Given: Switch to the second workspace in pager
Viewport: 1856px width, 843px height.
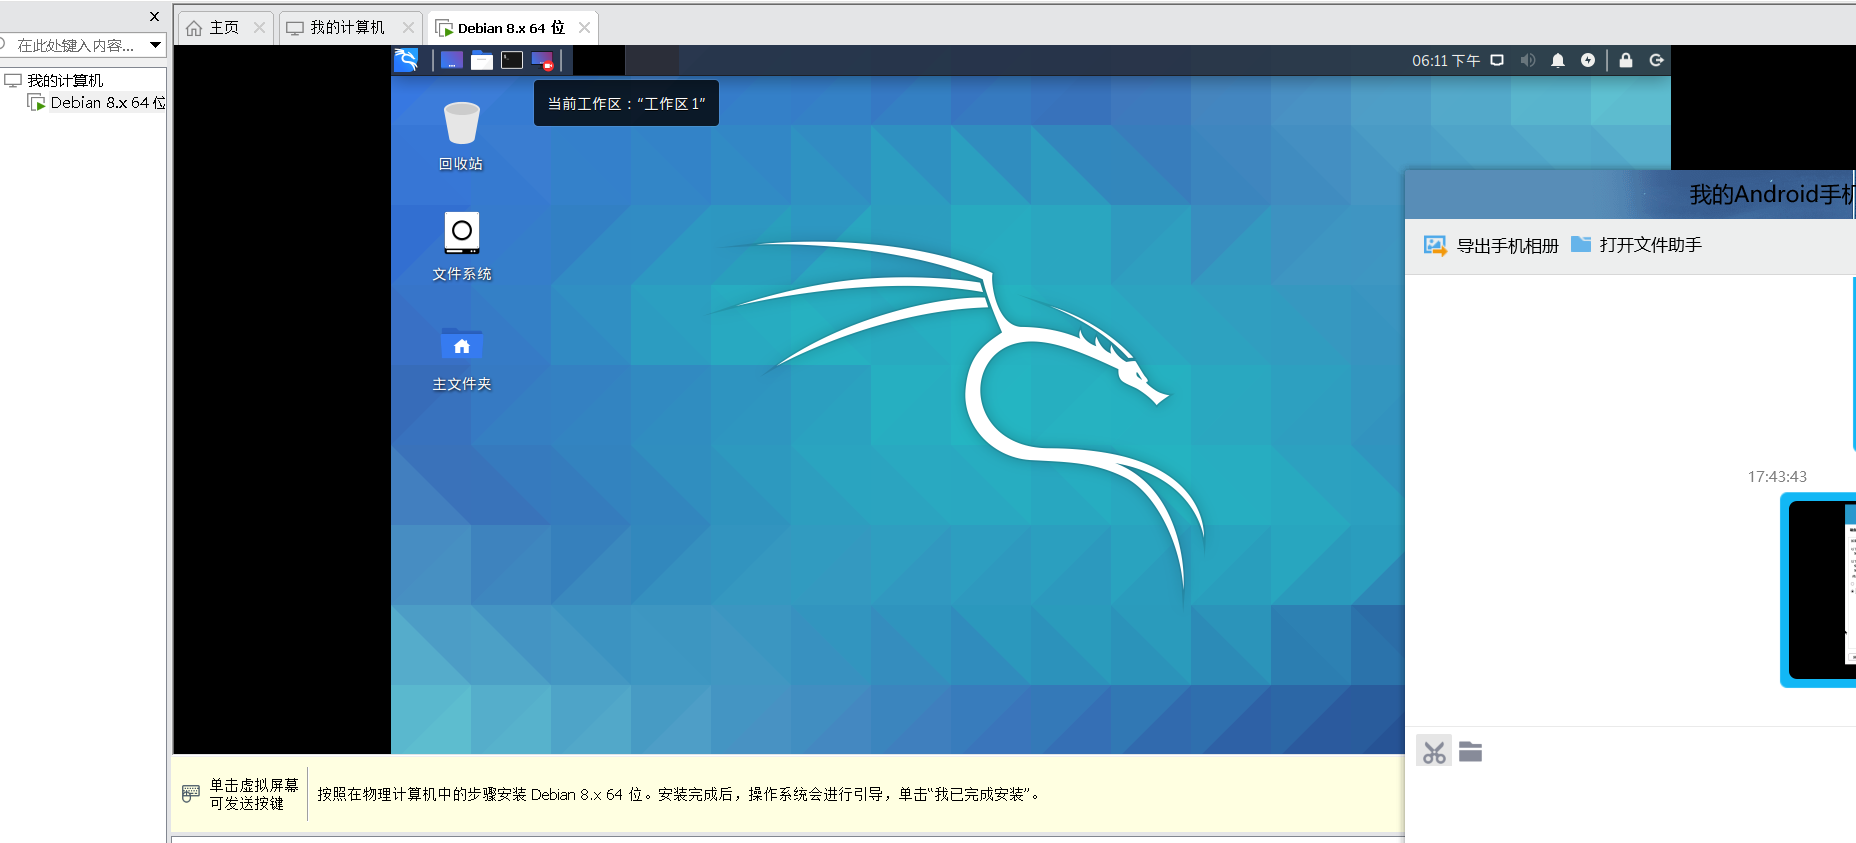Looking at the screenshot, I should click(652, 60).
